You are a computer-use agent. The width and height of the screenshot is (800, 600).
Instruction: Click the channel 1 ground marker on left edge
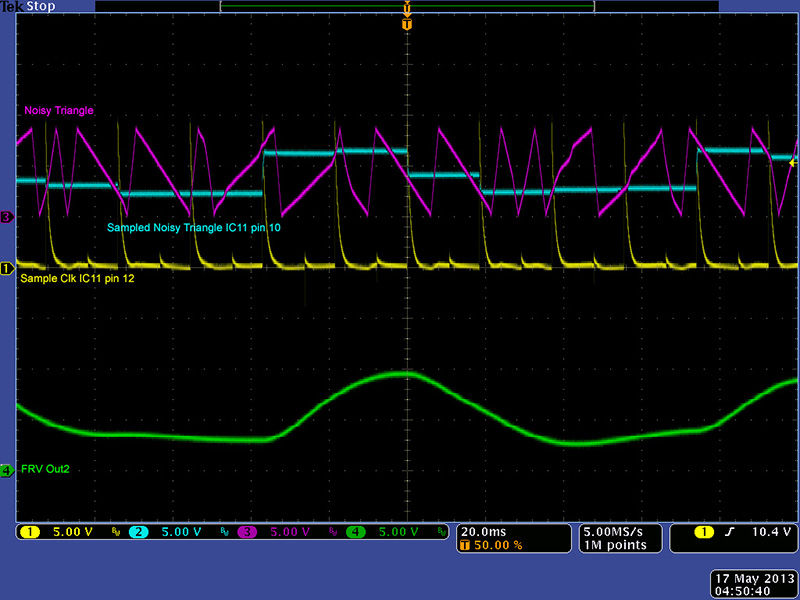(x=6, y=268)
